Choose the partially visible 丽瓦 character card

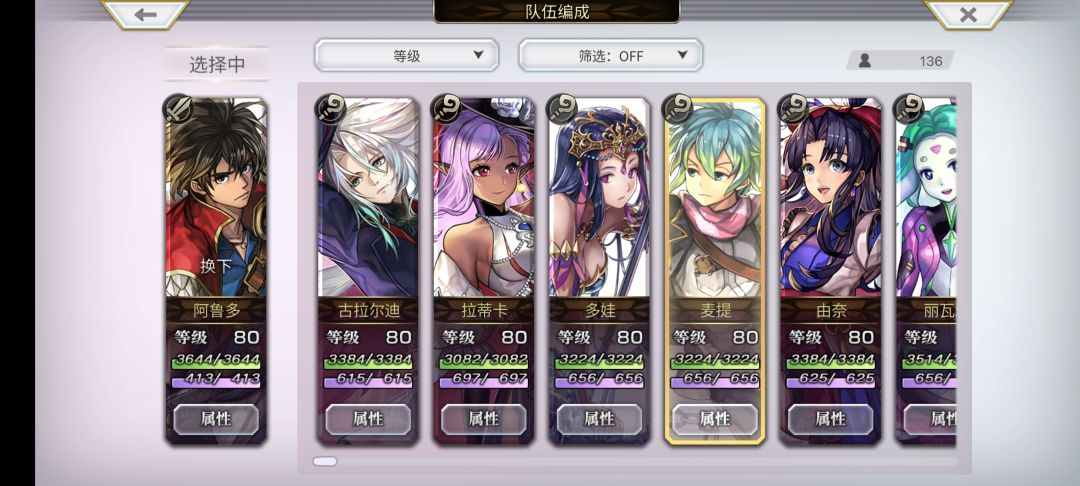925,271
